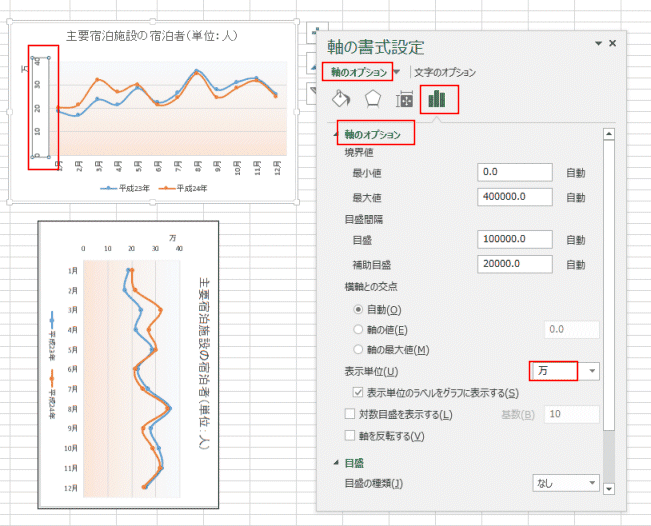Open the 目盛の種類 dropdown
Screen dimensions: 651x526
pos(566,483)
